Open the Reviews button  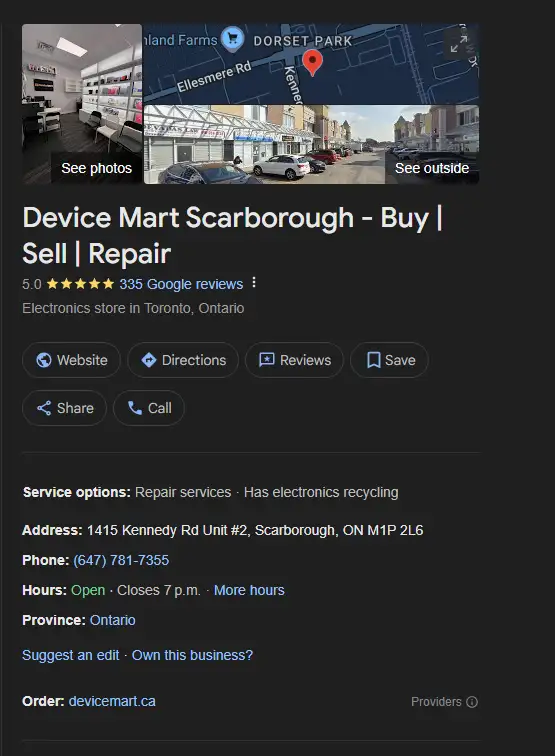[294, 360]
